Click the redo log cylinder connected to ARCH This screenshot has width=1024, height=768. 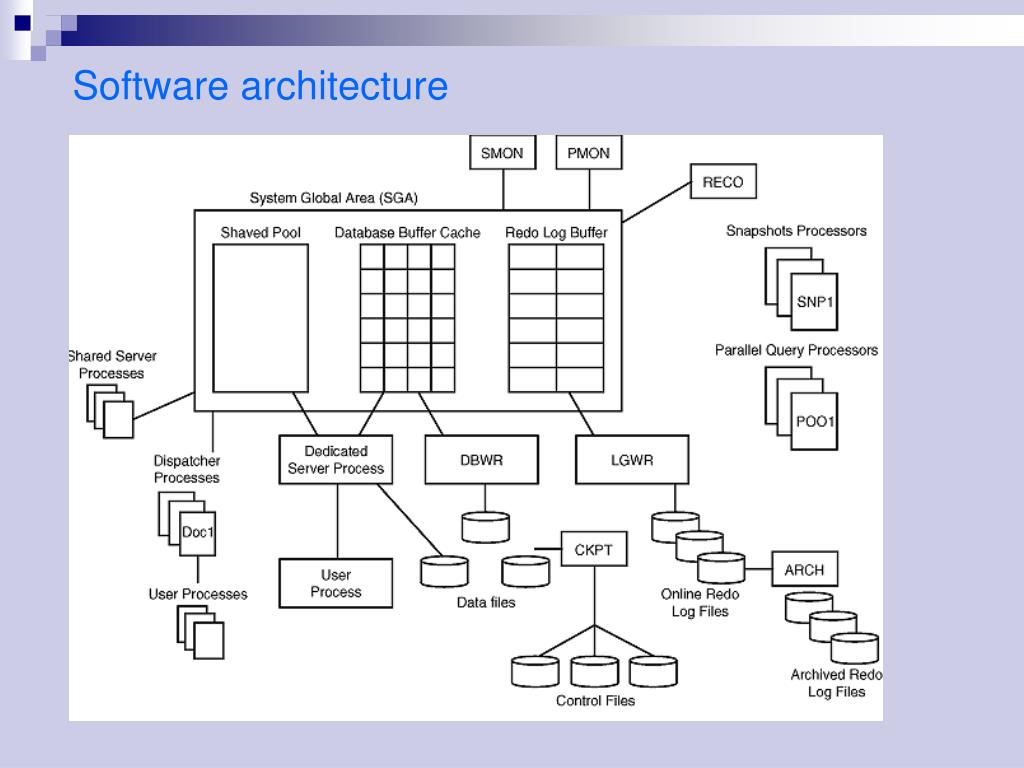tap(721, 568)
